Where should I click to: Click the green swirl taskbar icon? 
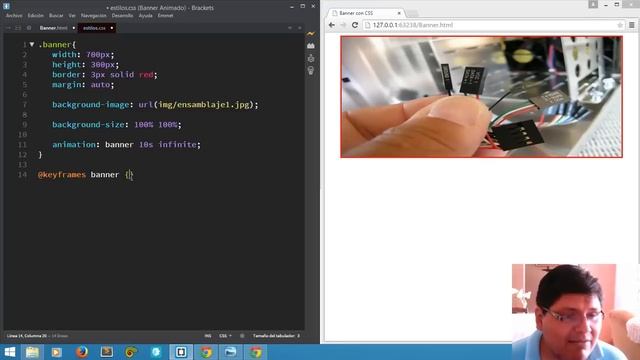click(x=131, y=352)
